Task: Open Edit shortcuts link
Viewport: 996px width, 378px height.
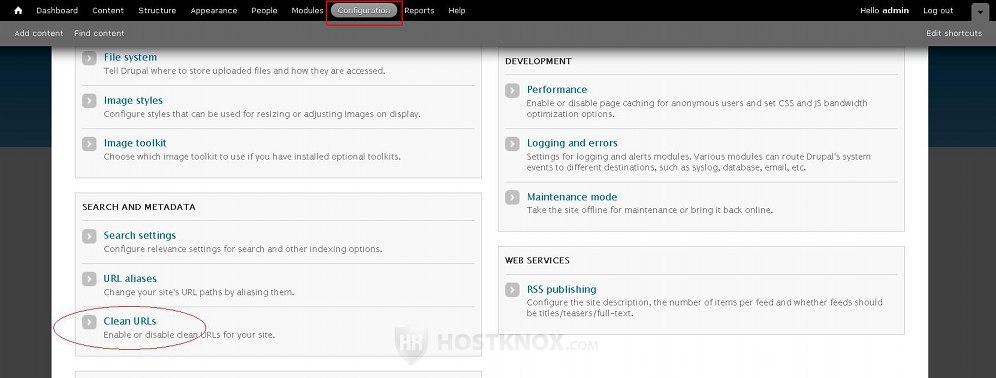Action: click(x=953, y=33)
